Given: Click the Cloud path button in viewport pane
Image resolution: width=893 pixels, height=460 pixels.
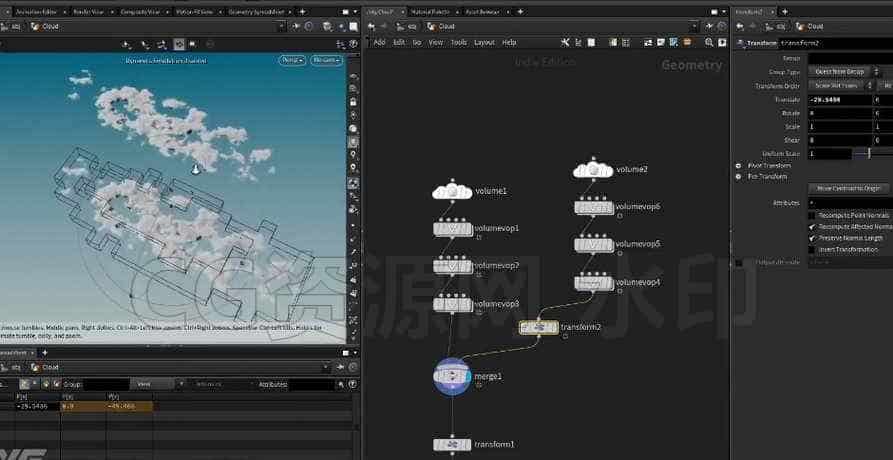Looking at the screenshot, I should pos(45,26).
